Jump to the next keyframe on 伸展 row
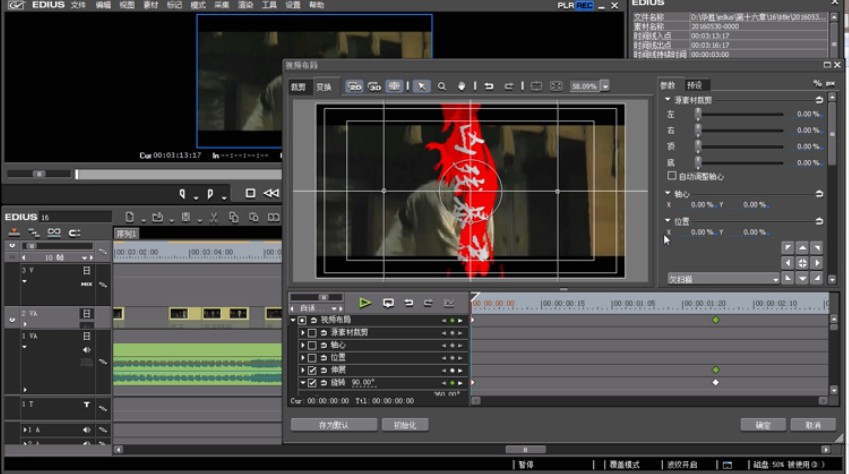849x474 pixels. (460, 371)
